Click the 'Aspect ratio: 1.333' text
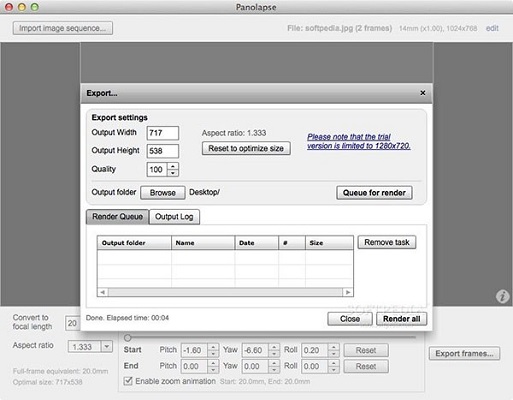 234,133
